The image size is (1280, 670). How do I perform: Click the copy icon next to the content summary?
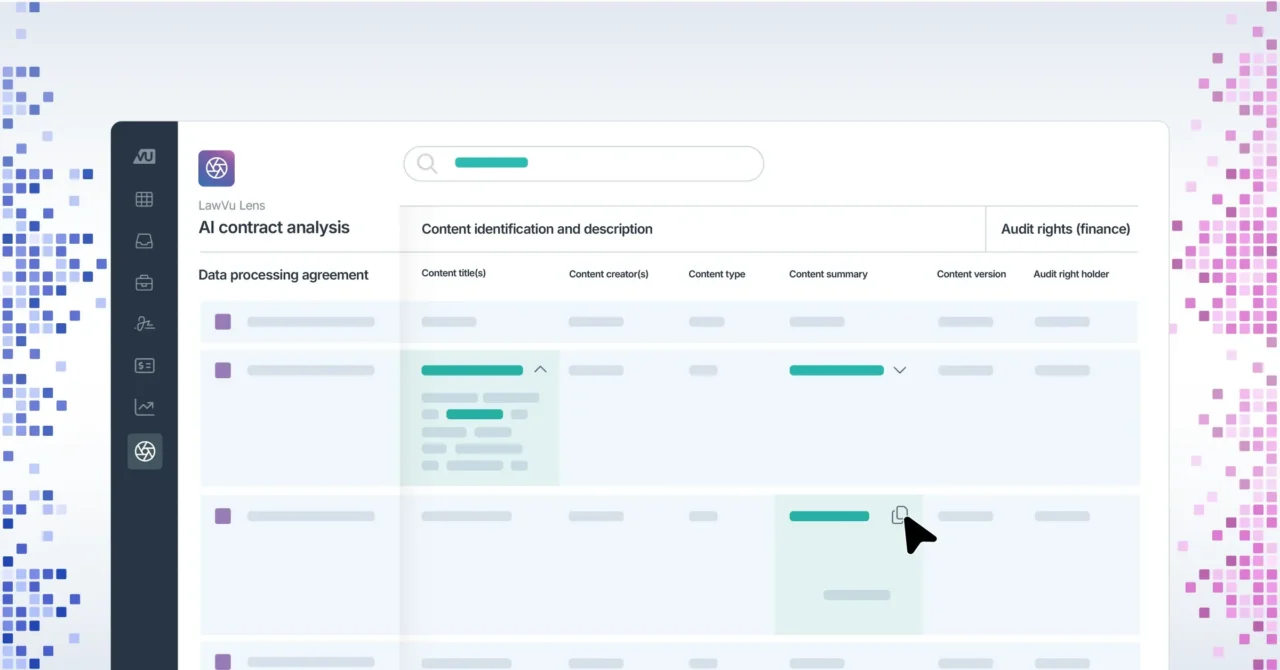coord(899,513)
